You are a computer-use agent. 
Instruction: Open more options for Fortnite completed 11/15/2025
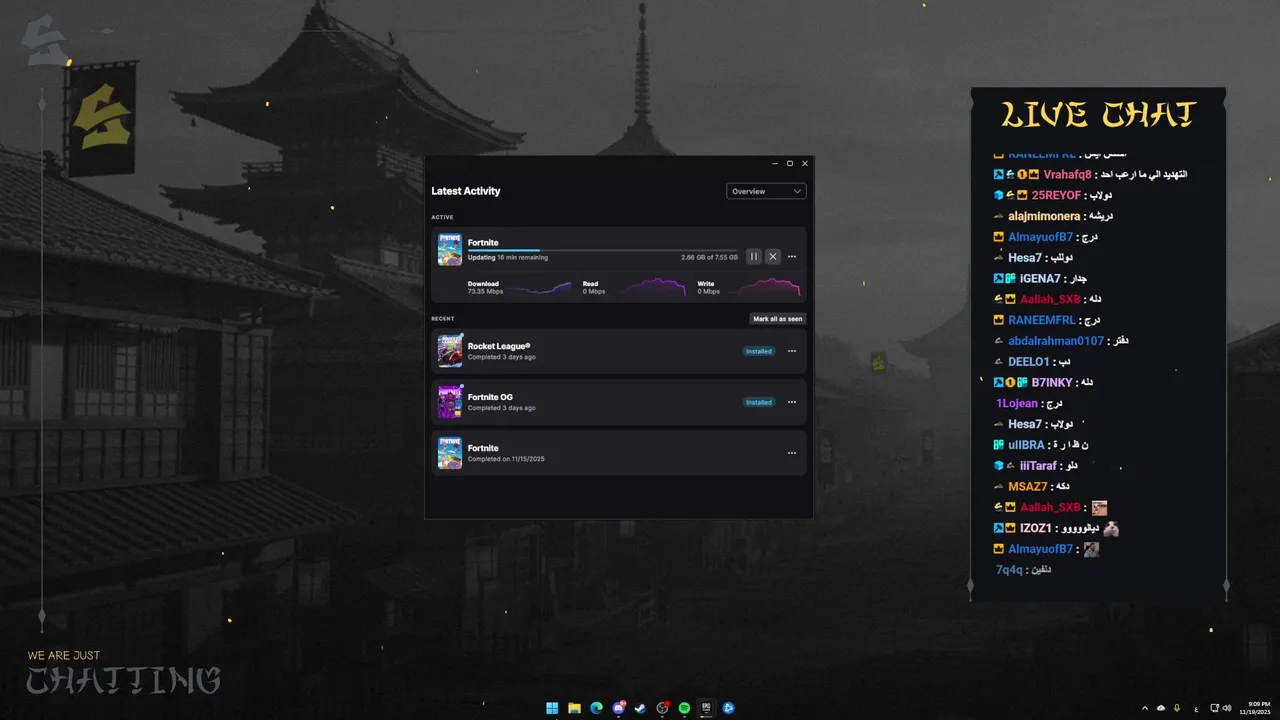tap(792, 453)
